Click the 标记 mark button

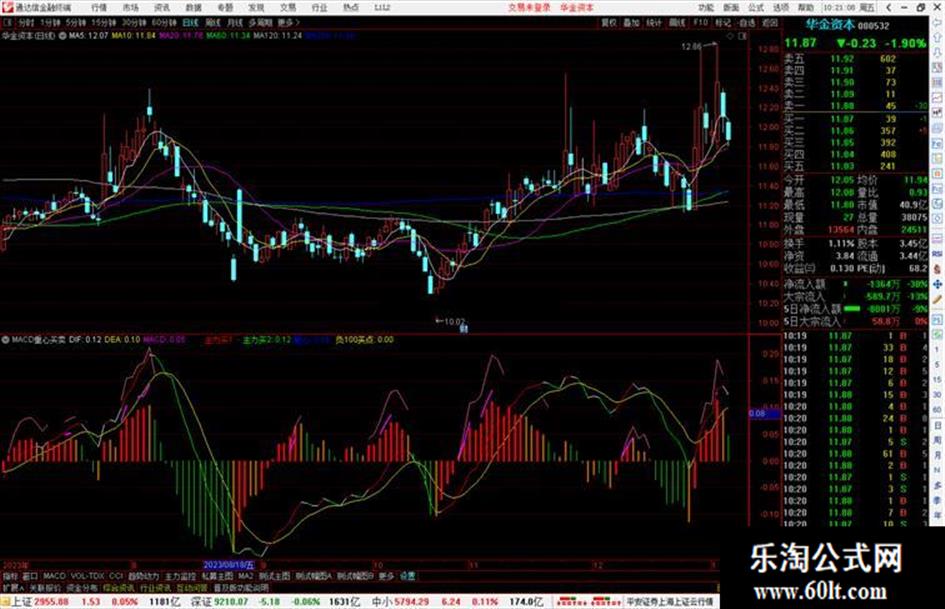point(723,22)
